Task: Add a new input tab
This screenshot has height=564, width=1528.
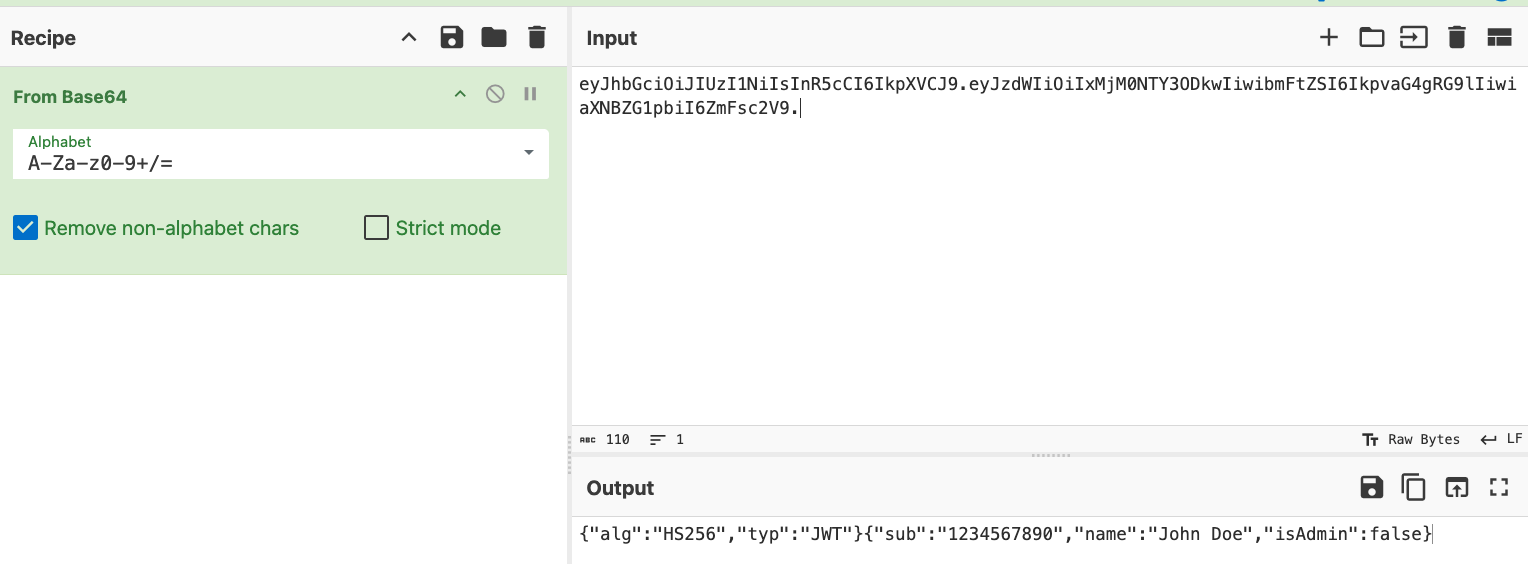Action: click(x=1328, y=38)
